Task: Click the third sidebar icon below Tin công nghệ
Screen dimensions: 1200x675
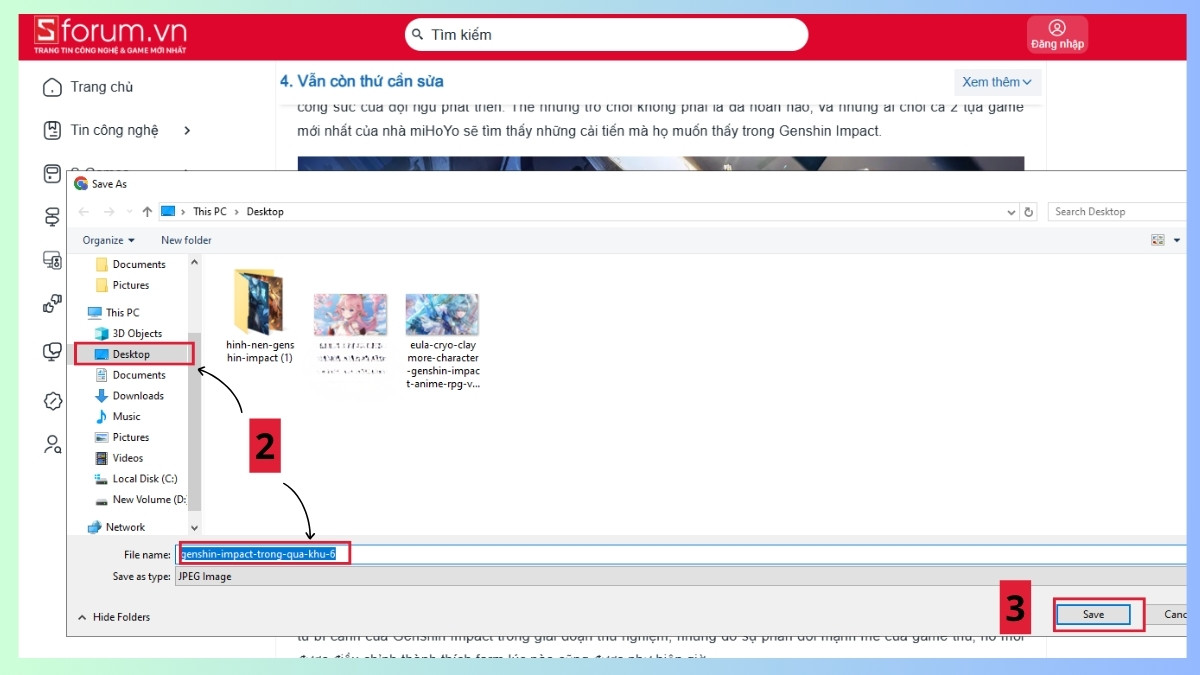Action: click(52, 174)
